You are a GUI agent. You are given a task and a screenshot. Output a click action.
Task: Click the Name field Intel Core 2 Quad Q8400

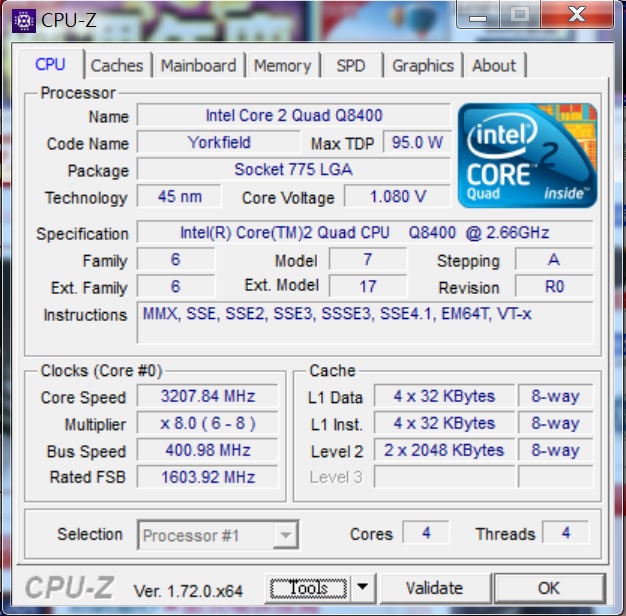pyautogui.click(x=294, y=115)
